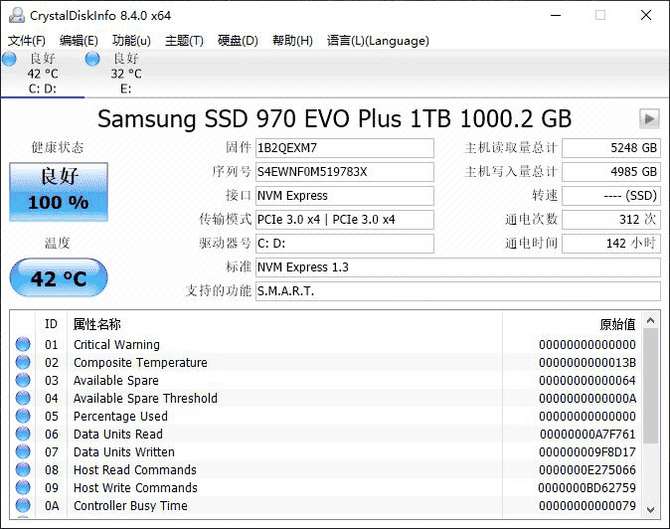The image size is (670, 529).
Task: Click the status orb for Controller Busy Time
Action: click(x=23, y=505)
